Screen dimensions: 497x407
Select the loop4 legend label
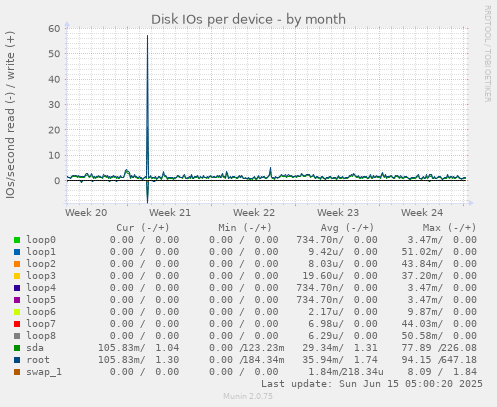point(41,288)
